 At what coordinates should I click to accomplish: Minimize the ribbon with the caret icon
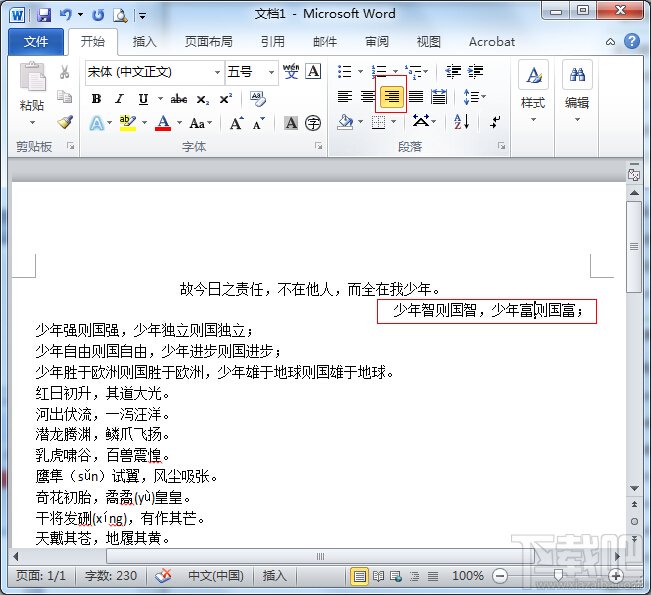(610, 42)
